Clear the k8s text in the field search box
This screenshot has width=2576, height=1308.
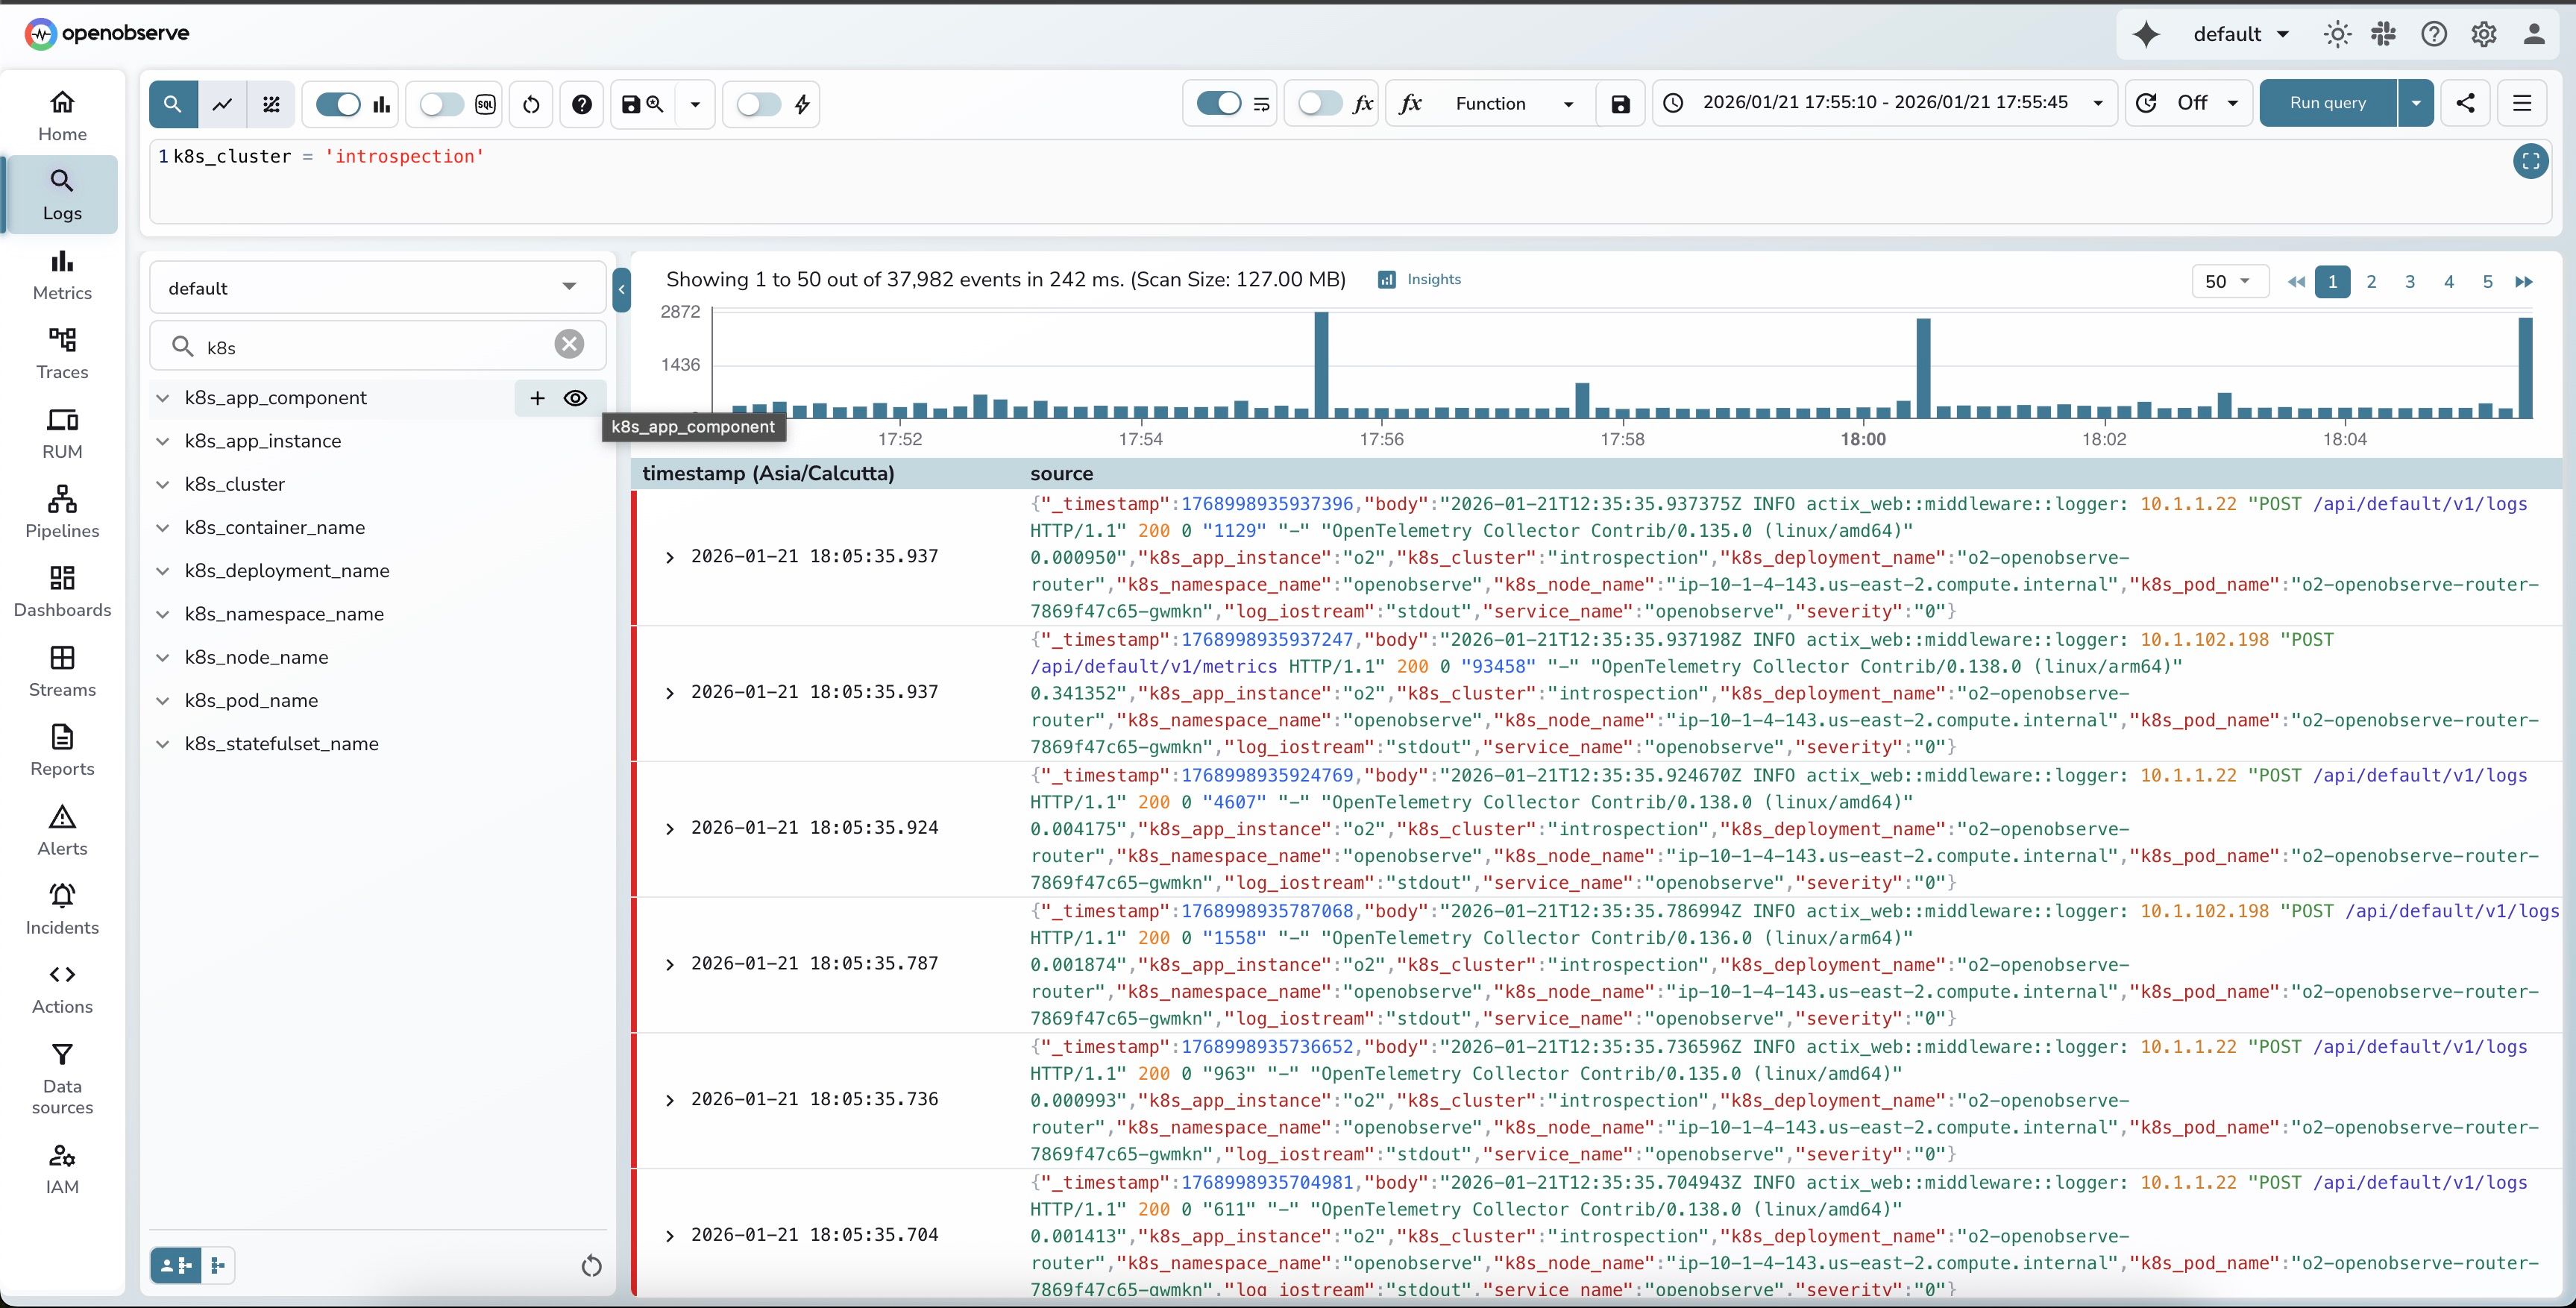click(569, 344)
